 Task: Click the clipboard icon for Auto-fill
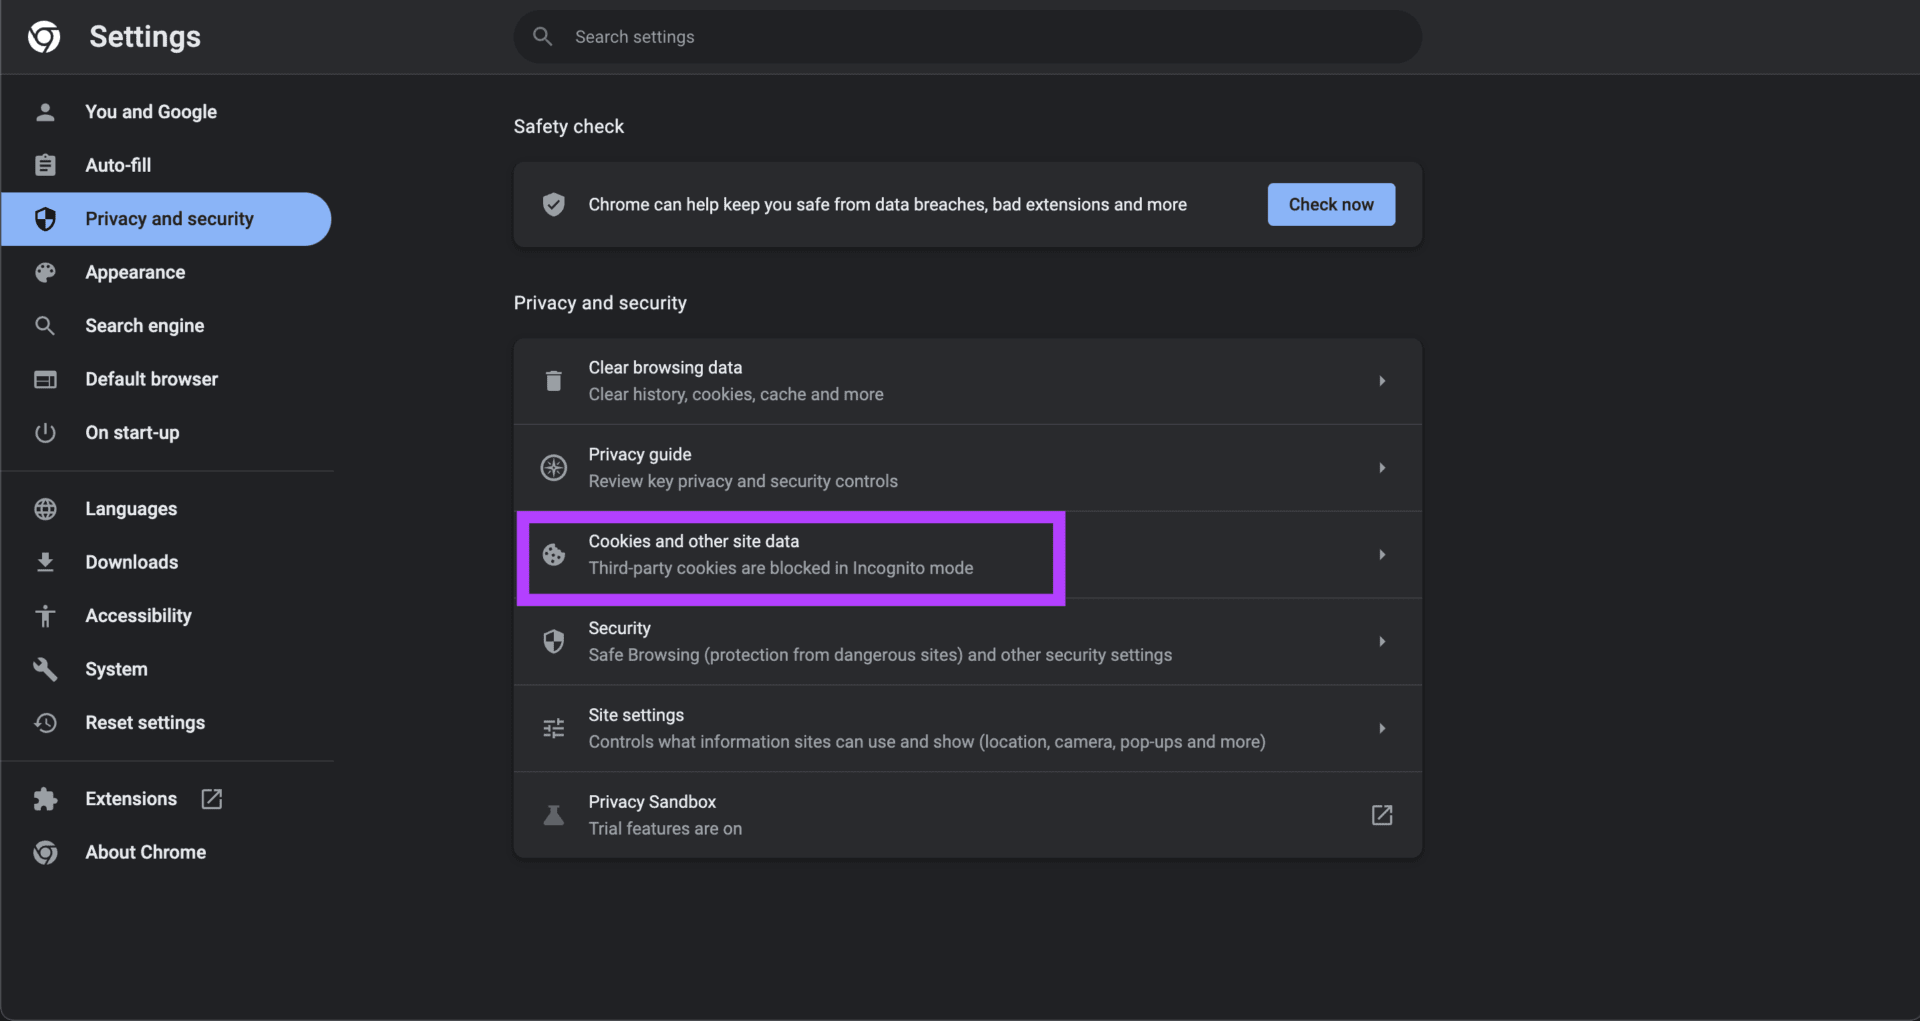point(45,165)
